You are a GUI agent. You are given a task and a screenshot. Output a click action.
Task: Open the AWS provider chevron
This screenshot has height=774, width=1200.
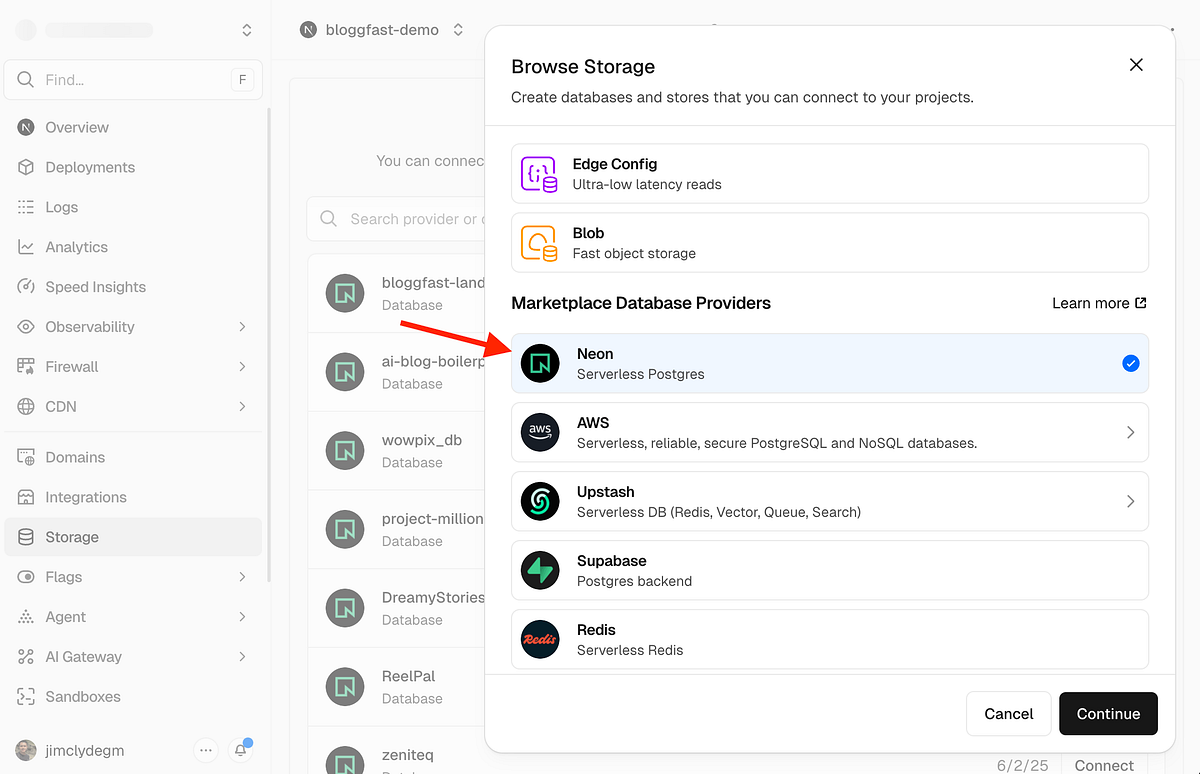[x=1130, y=433]
